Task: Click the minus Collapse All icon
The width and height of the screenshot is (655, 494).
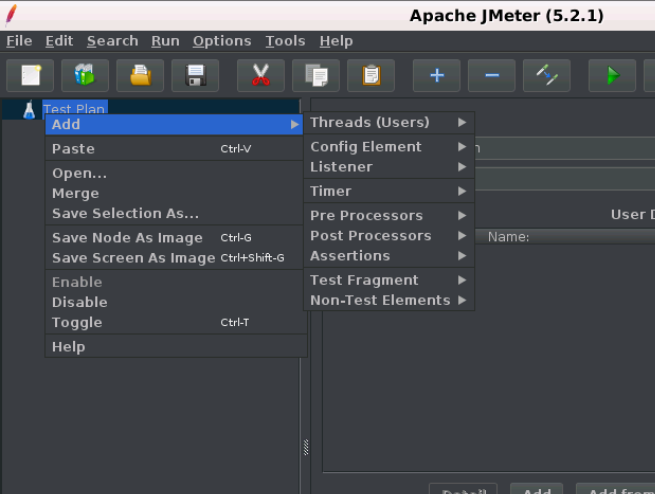Action: click(492, 76)
